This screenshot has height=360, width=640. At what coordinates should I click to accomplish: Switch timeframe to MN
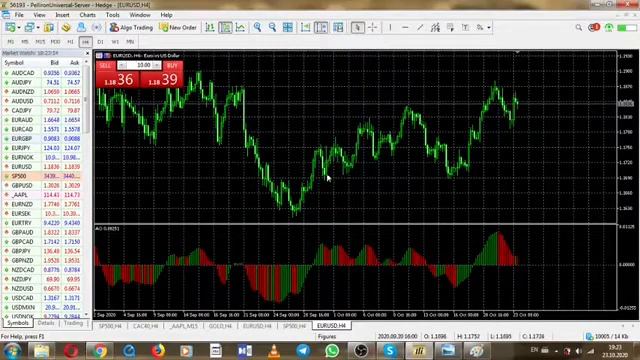(x=130, y=42)
